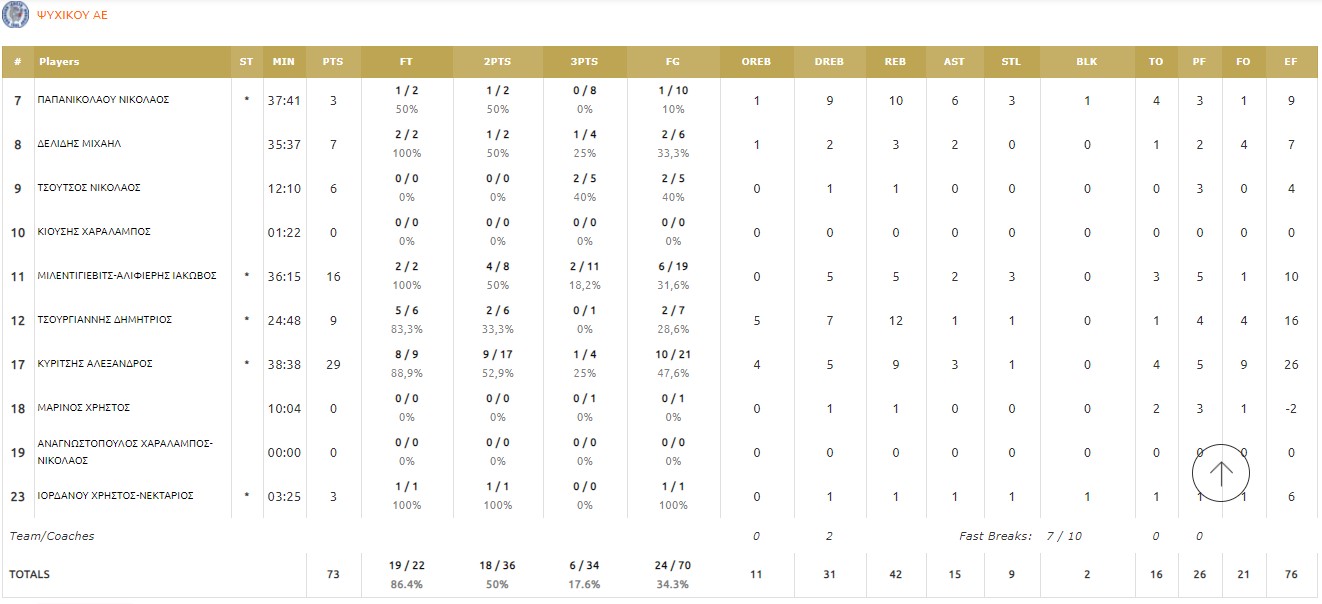Open player ΚΥΡΙΤΣΗΣ ΑΛΕΞΑΝΔΡΟΣ
The width and height of the screenshot is (1322, 604).
[x=95, y=364]
